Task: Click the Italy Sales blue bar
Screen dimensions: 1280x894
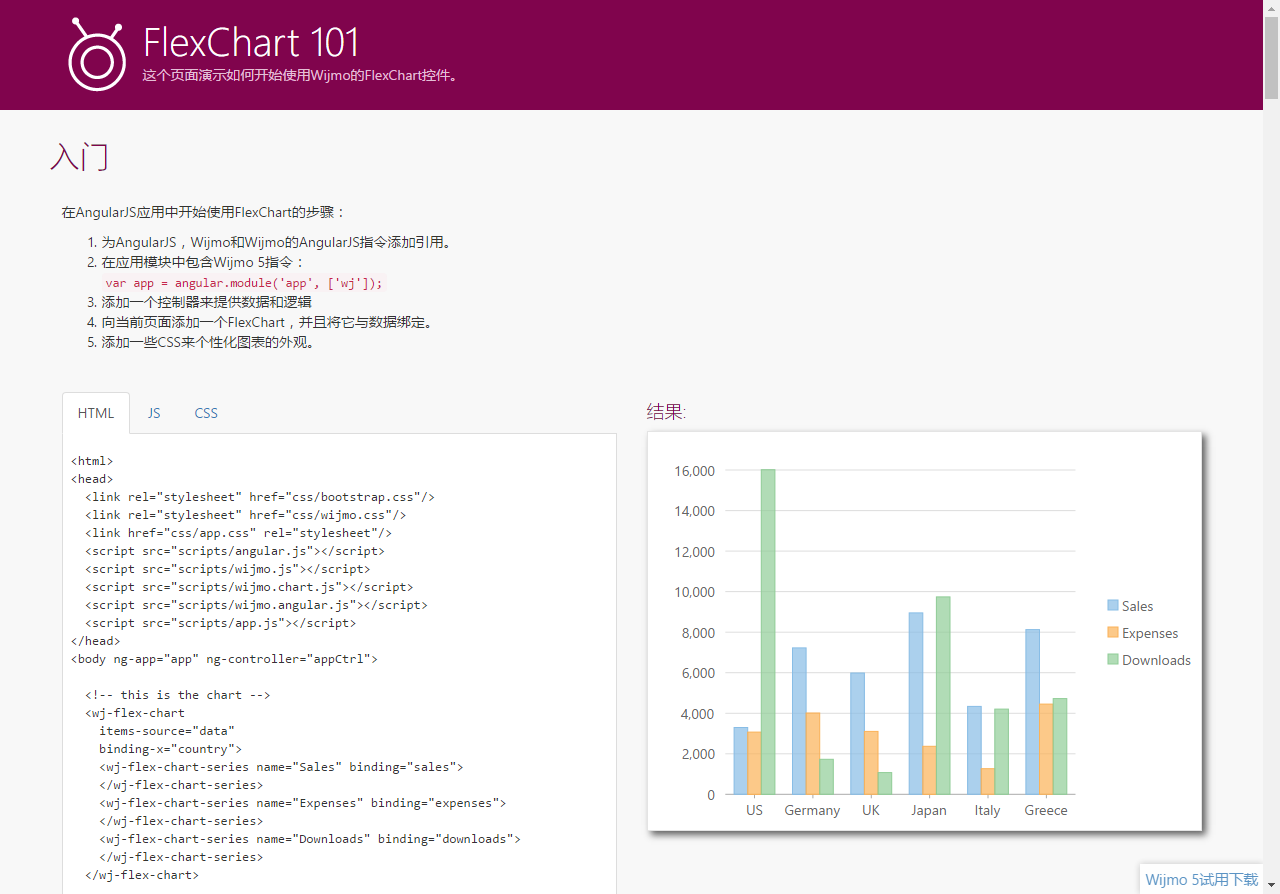Action: (x=974, y=751)
